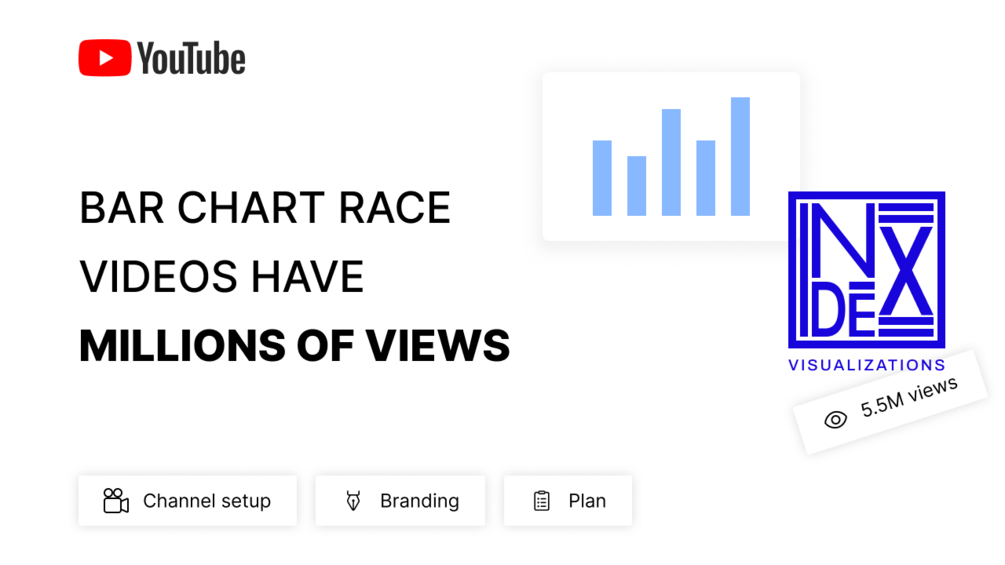Click the video camera icon in Channel setup
This screenshot has width=1005, height=565.
point(116,501)
